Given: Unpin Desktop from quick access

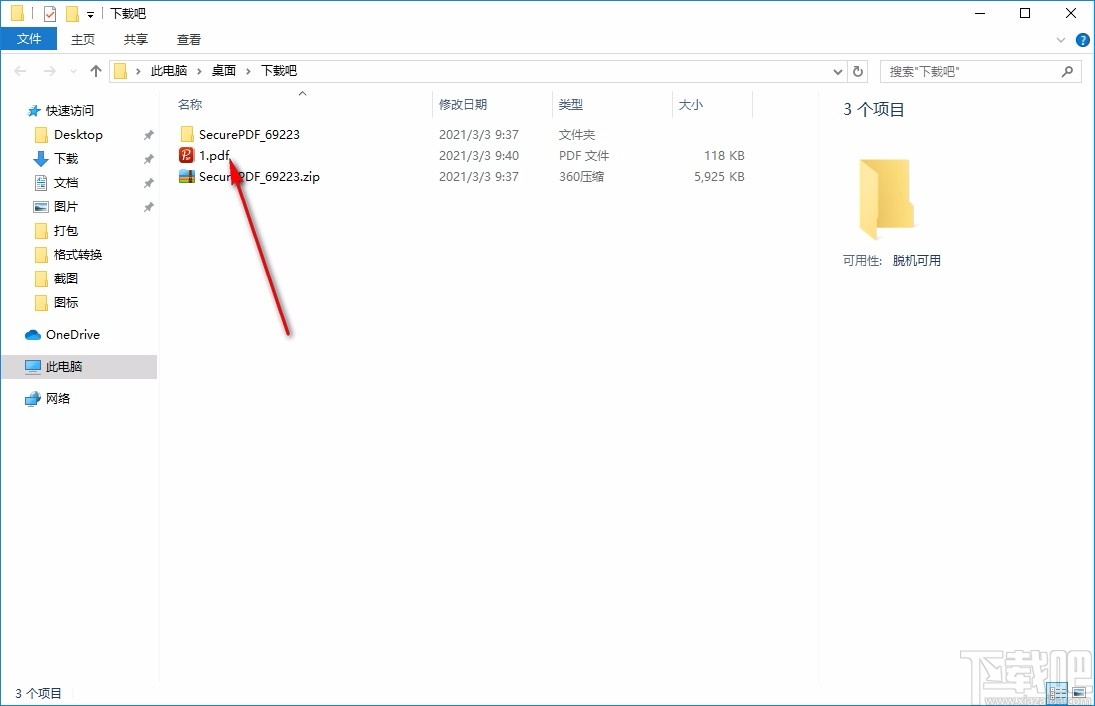Looking at the screenshot, I should click(147, 134).
